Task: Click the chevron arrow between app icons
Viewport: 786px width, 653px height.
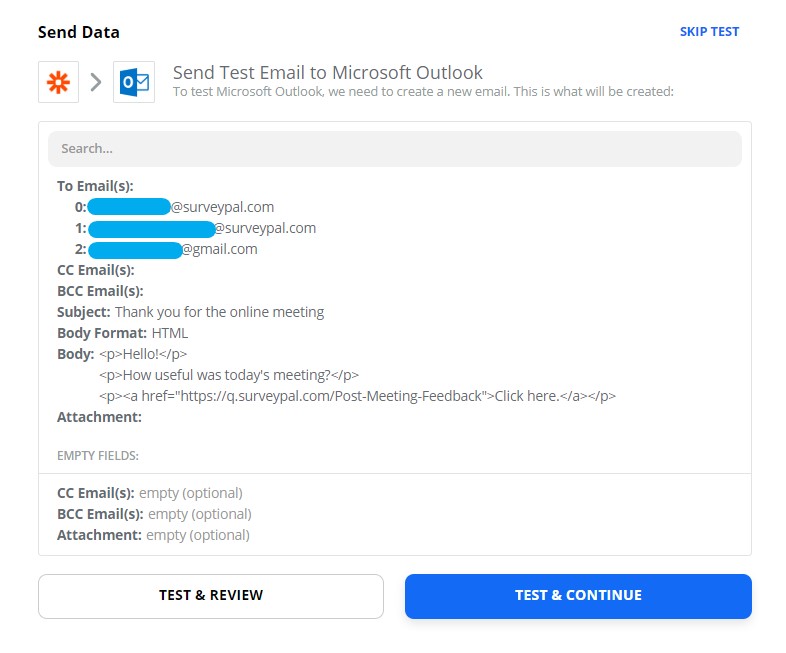Action: 96,82
